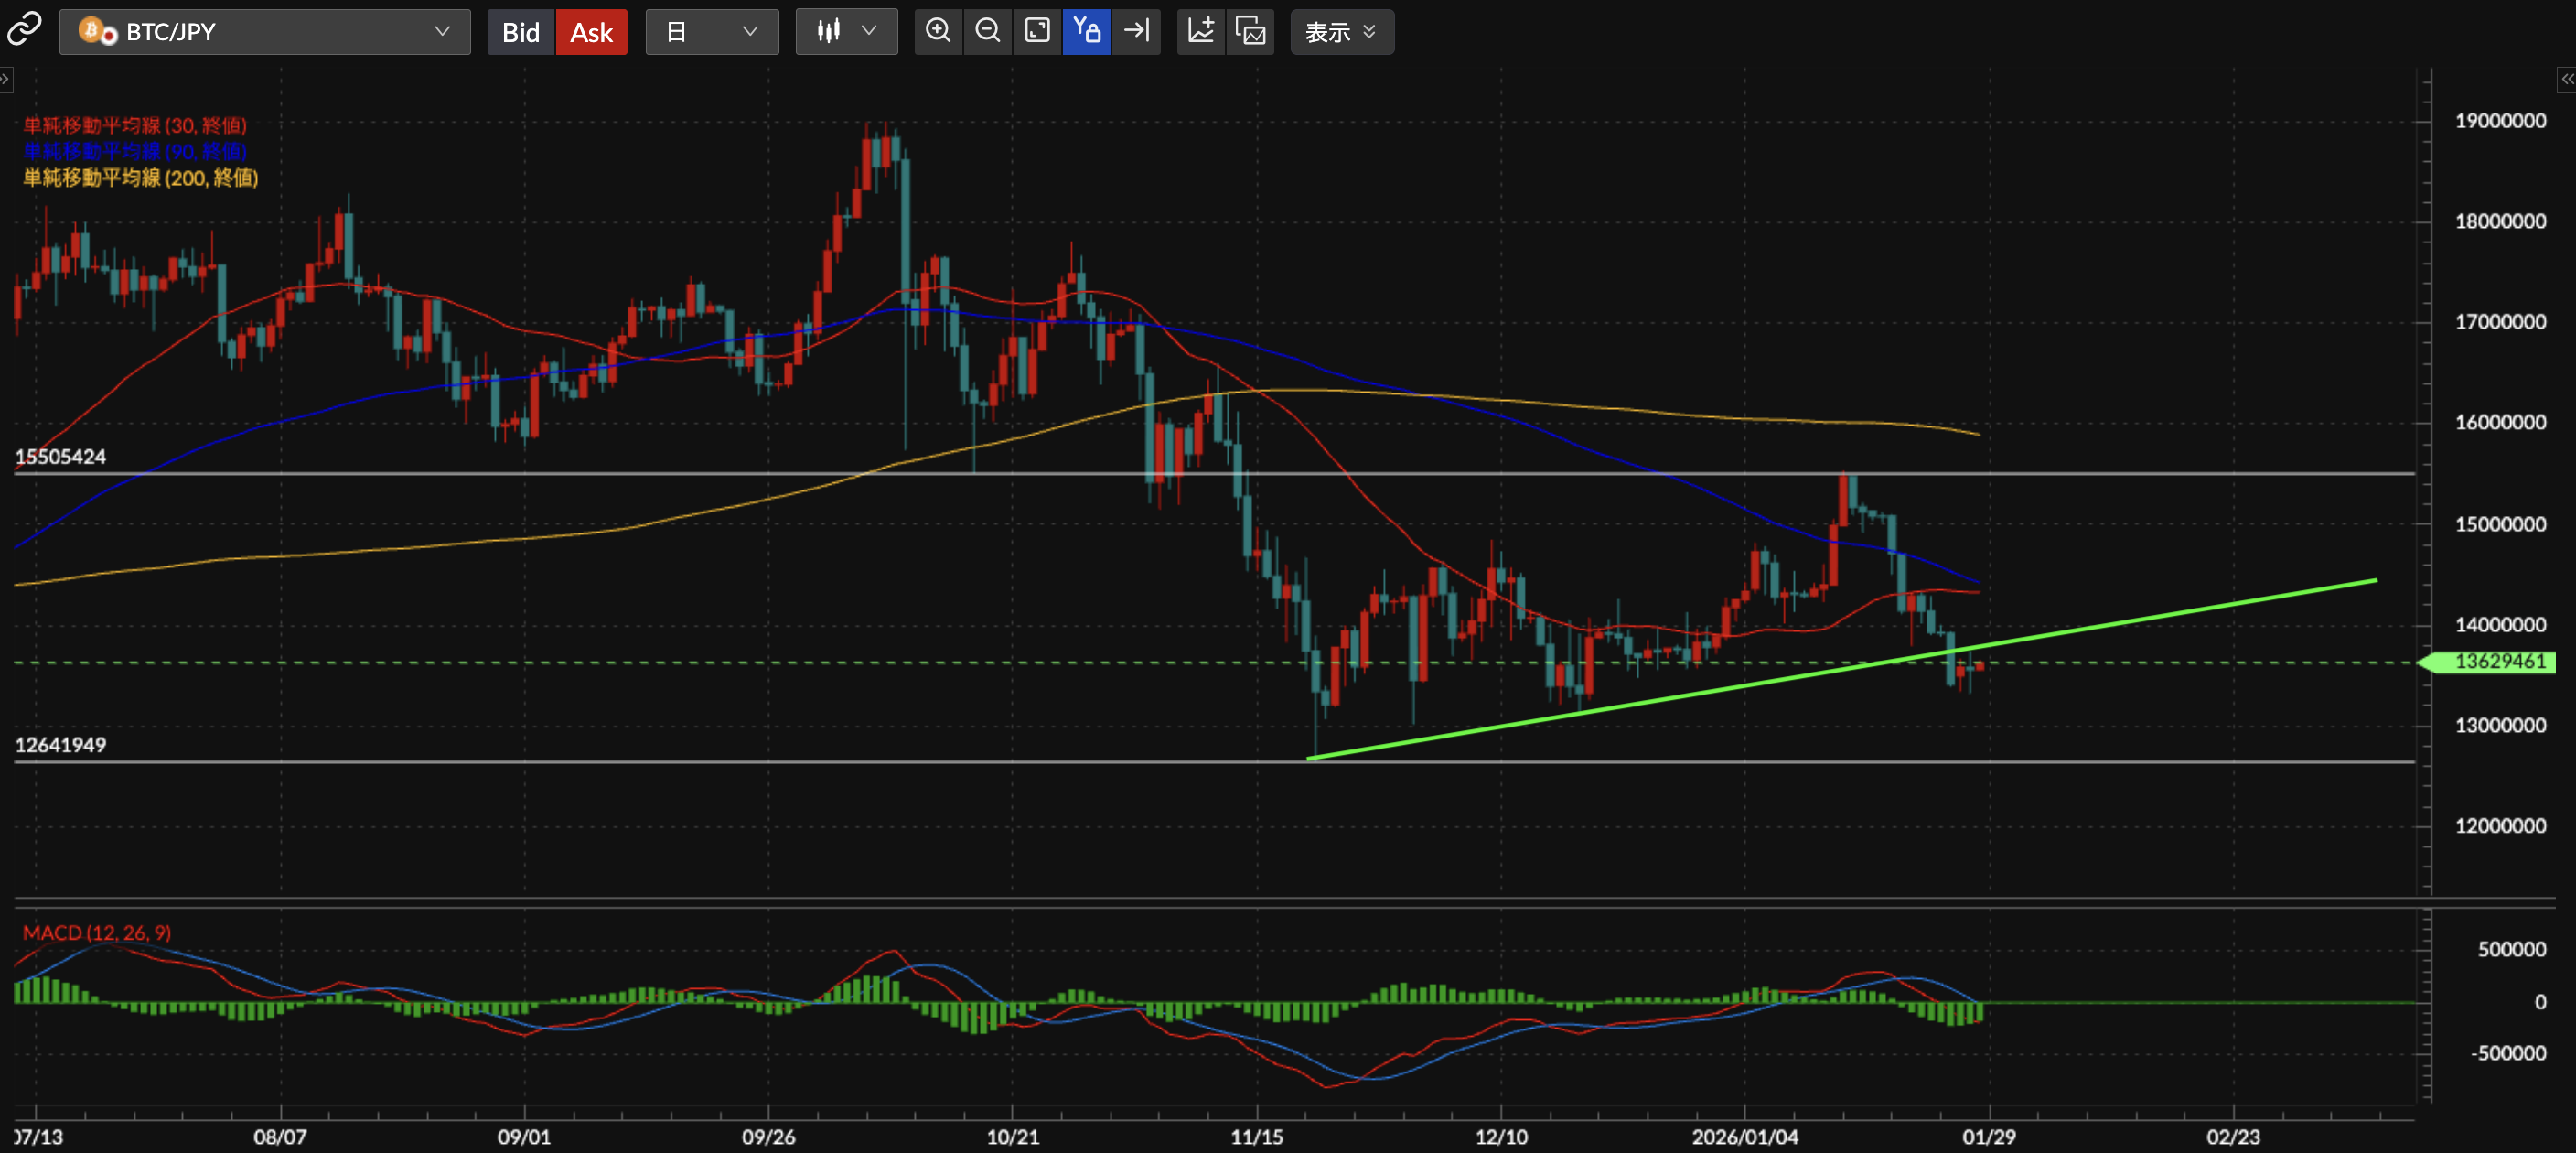Open the add indicator chart icon
This screenshot has width=2576, height=1153.
click(x=1200, y=31)
